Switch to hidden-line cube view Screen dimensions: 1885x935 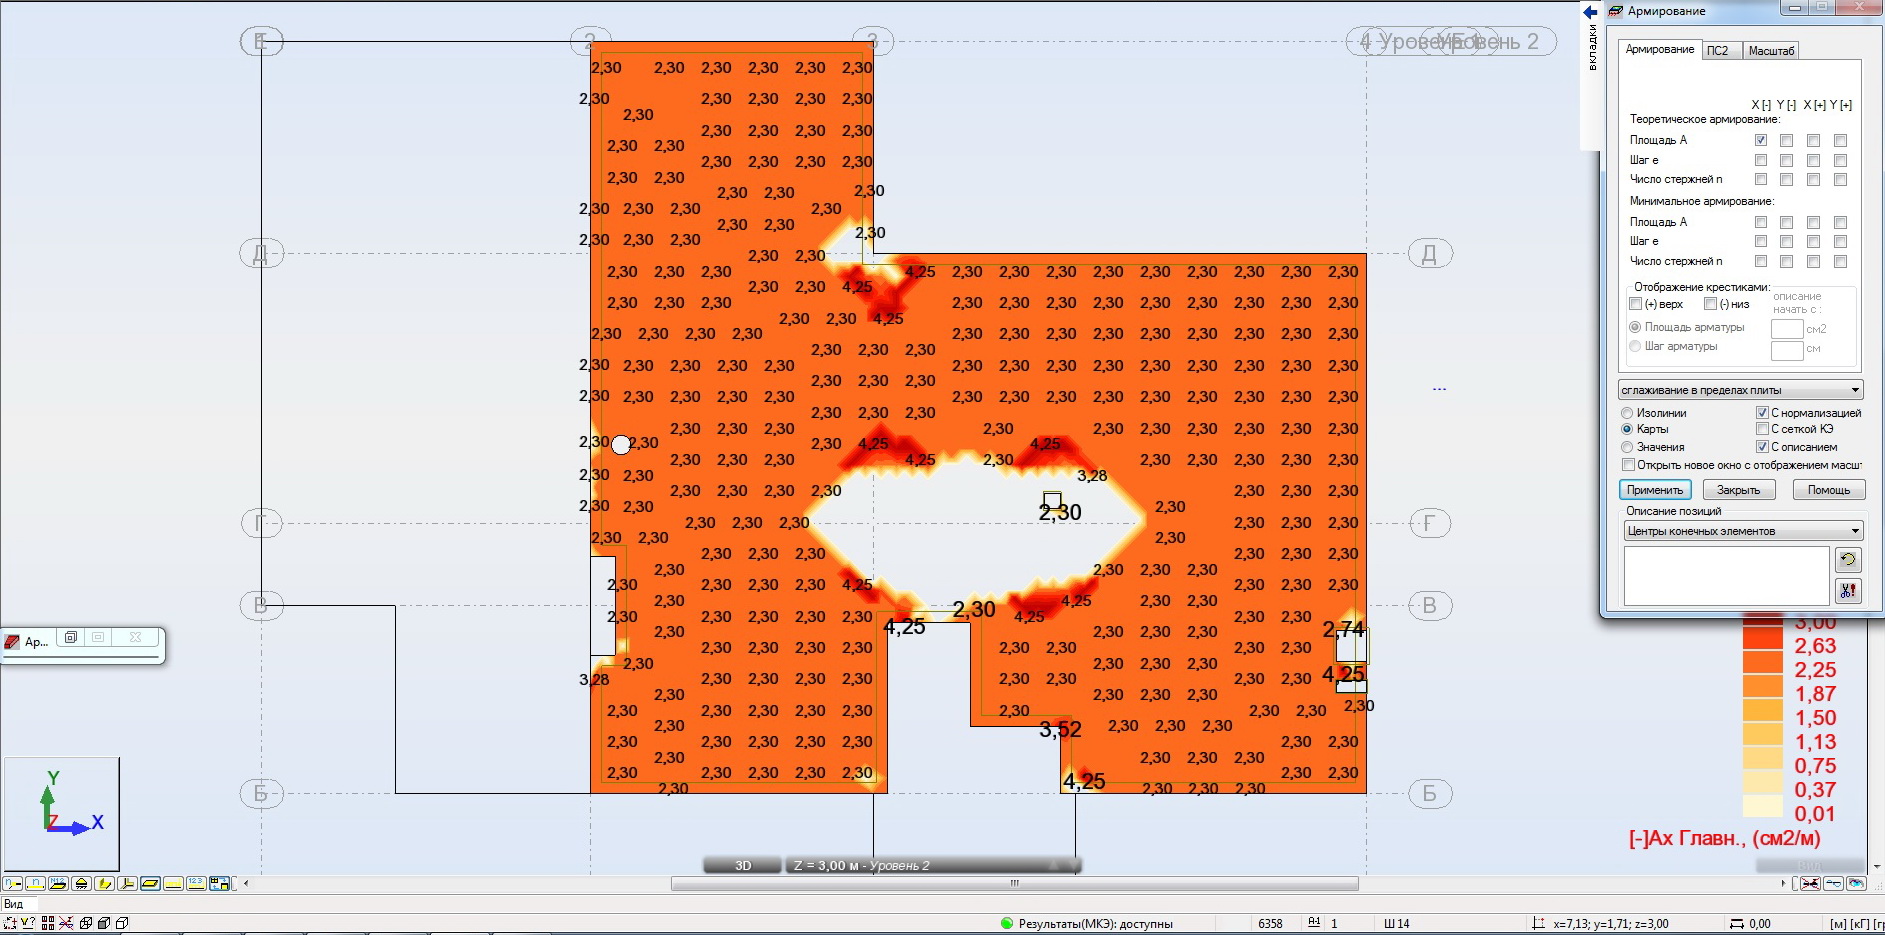click(122, 923)
